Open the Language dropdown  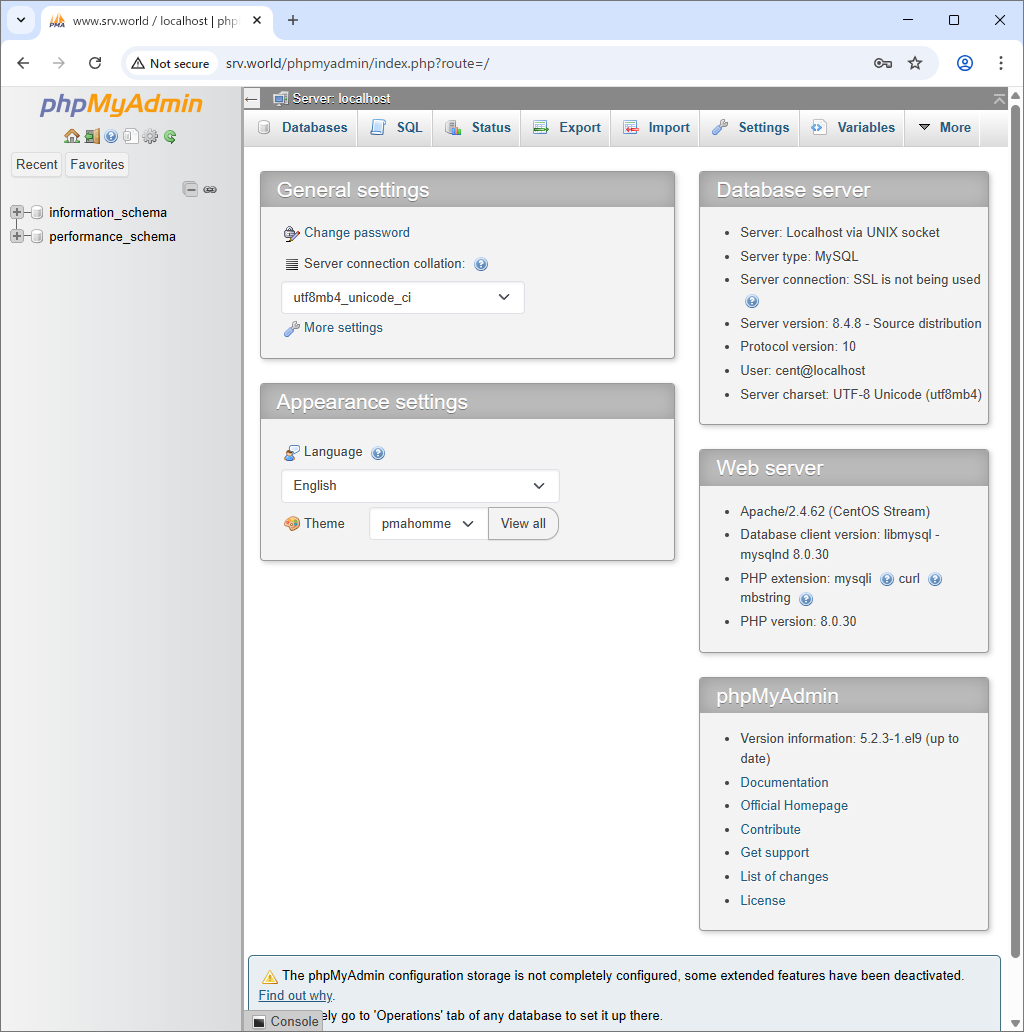point(420,486)
